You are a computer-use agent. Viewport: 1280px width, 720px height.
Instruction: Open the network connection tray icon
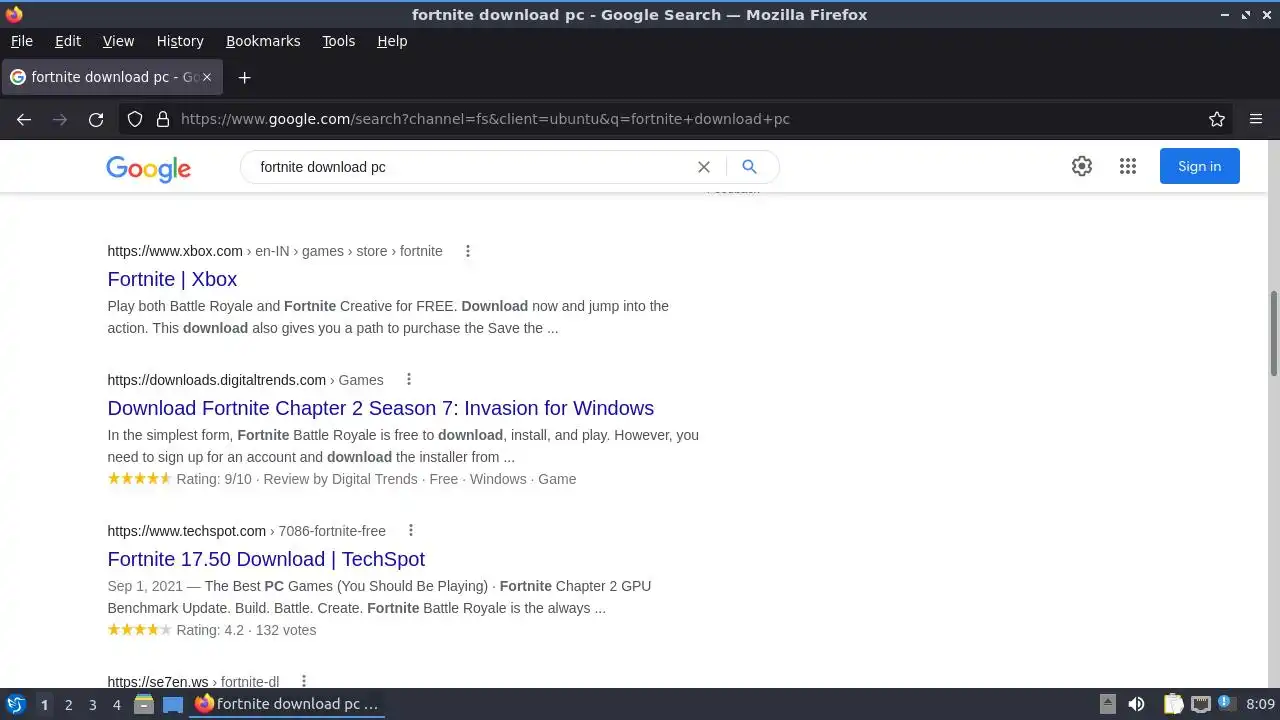[x=1201, y=704]
